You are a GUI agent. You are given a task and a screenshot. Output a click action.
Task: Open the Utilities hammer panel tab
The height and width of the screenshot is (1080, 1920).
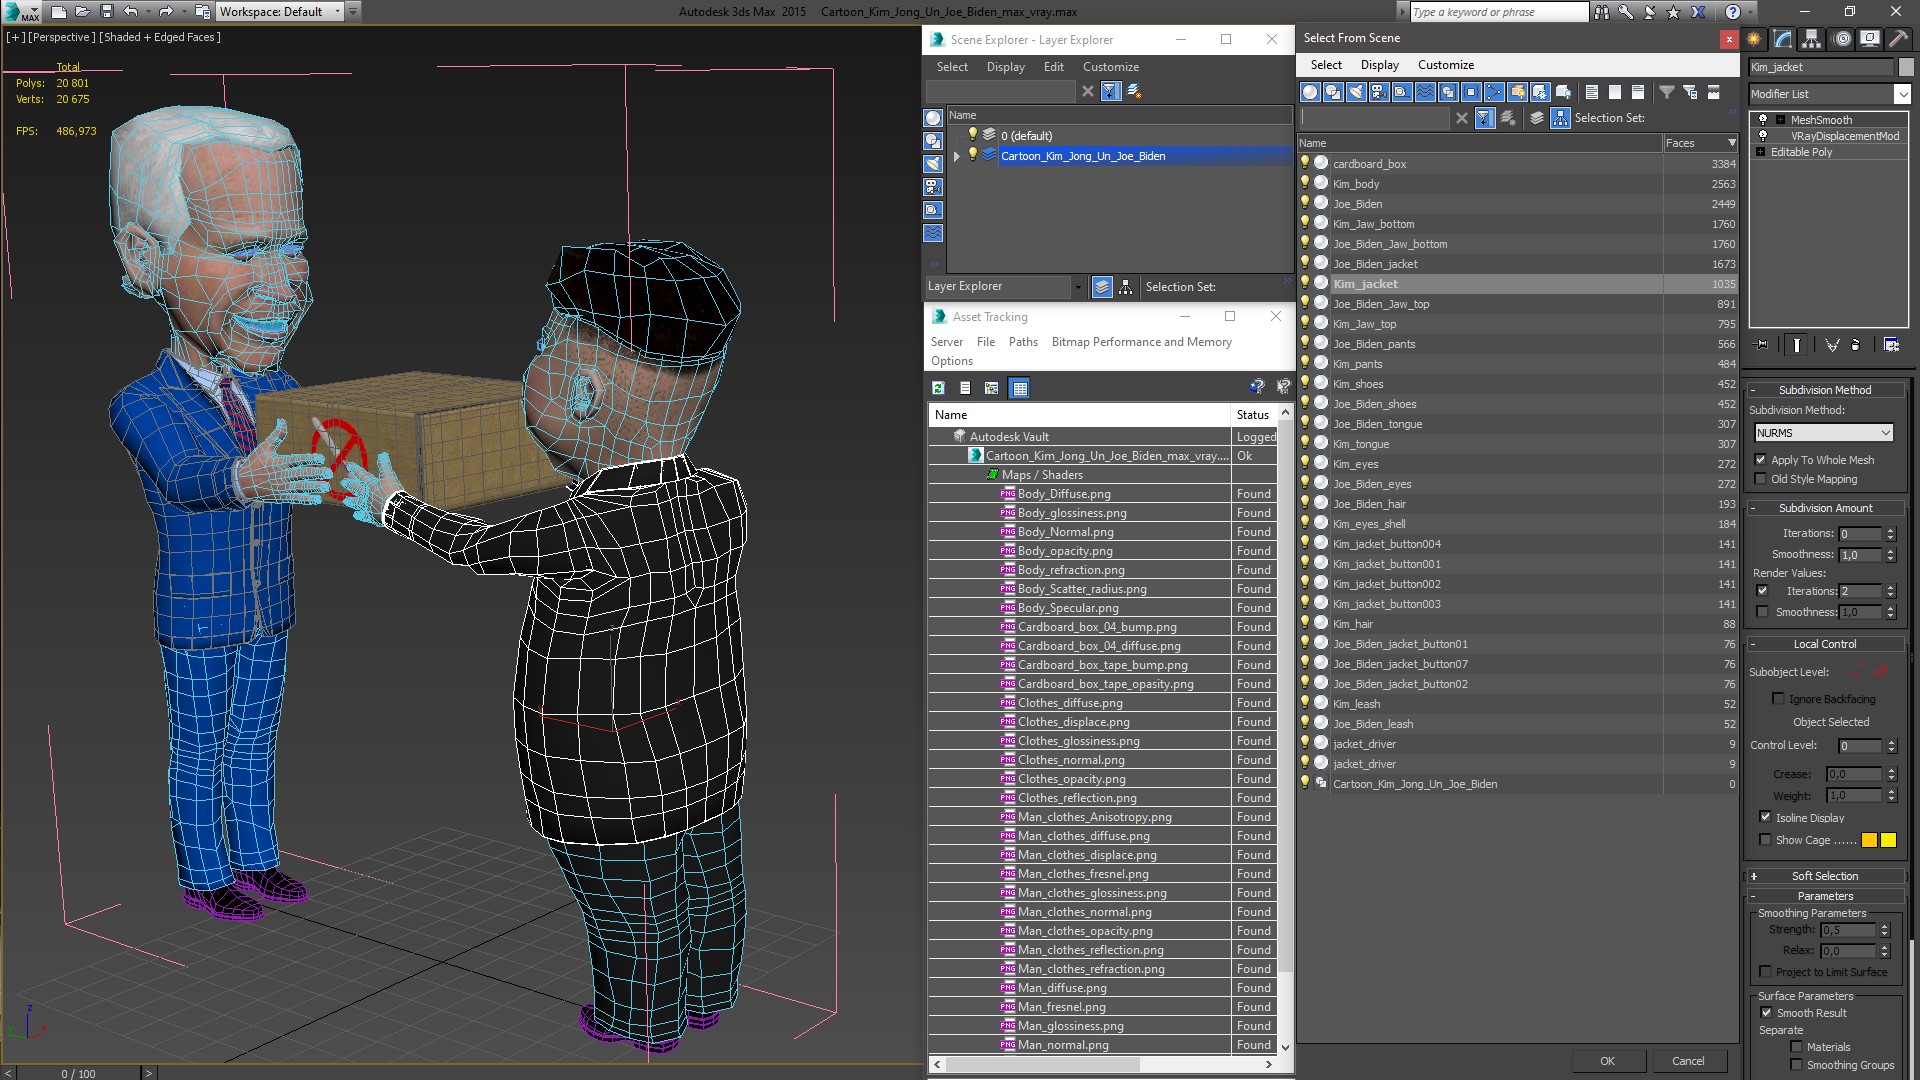(1897, 39)
